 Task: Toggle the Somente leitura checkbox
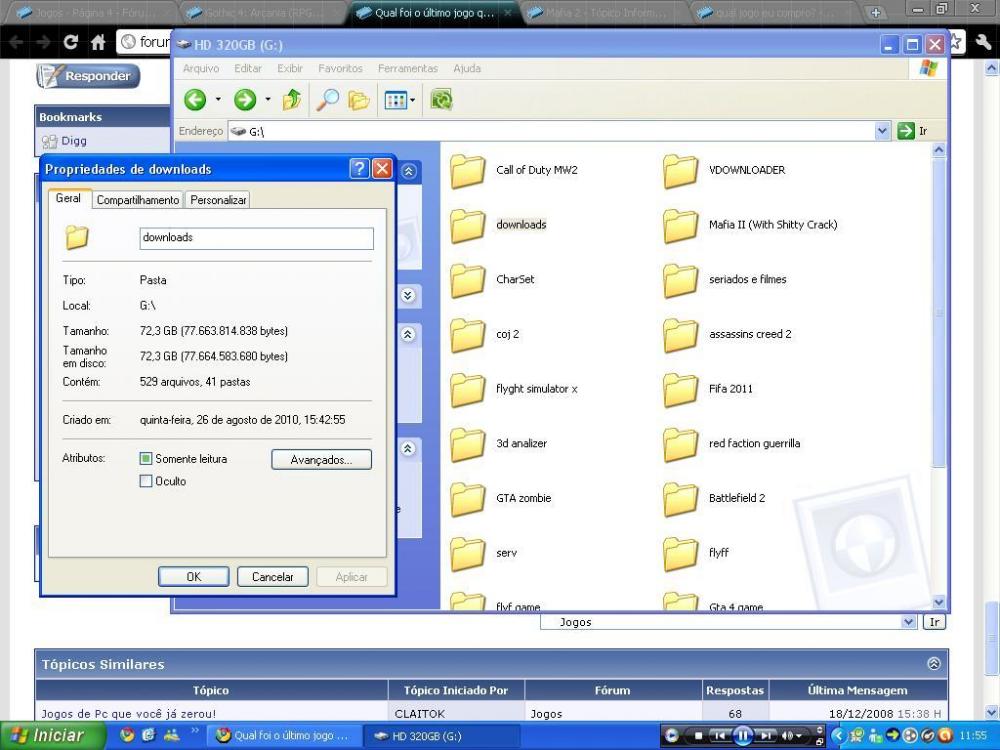pos(146,459)
